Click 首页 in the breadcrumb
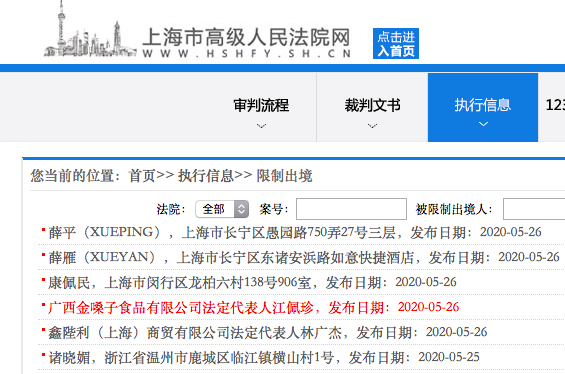This screenshot has width=565, height=374. (142, 176)
